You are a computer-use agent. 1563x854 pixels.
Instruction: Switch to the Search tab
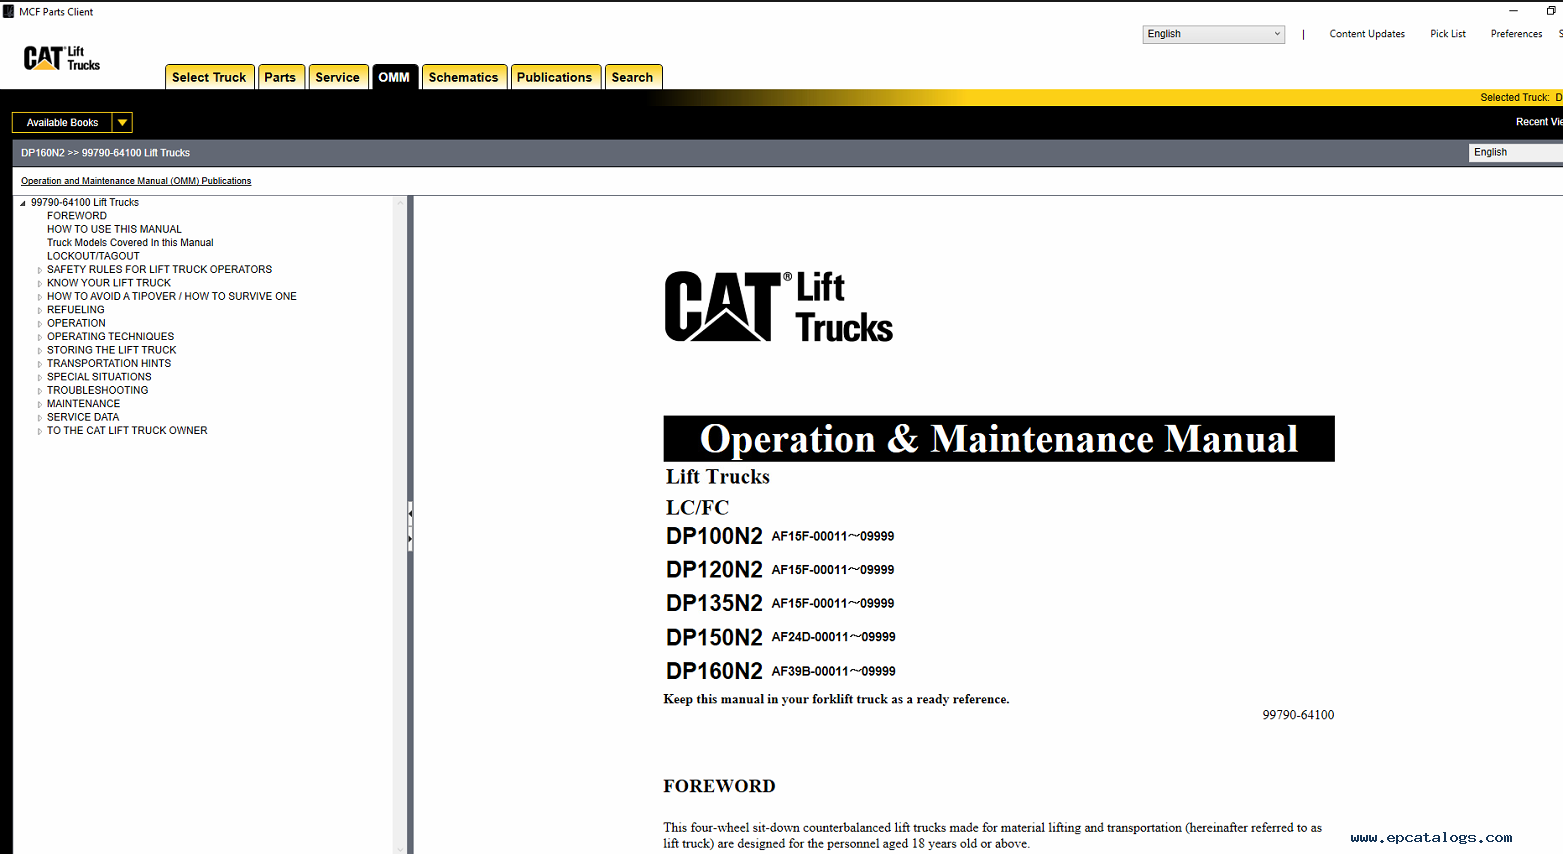click(x=633, y=77)
